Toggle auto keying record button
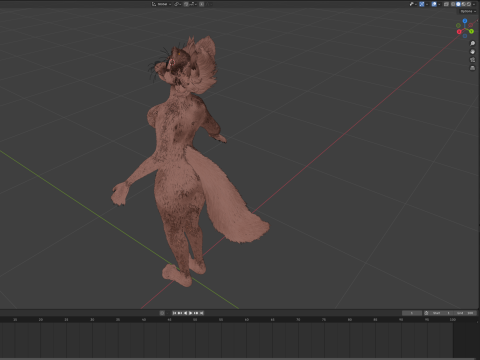This screenshot has height=360, width=480. (162, 313)
